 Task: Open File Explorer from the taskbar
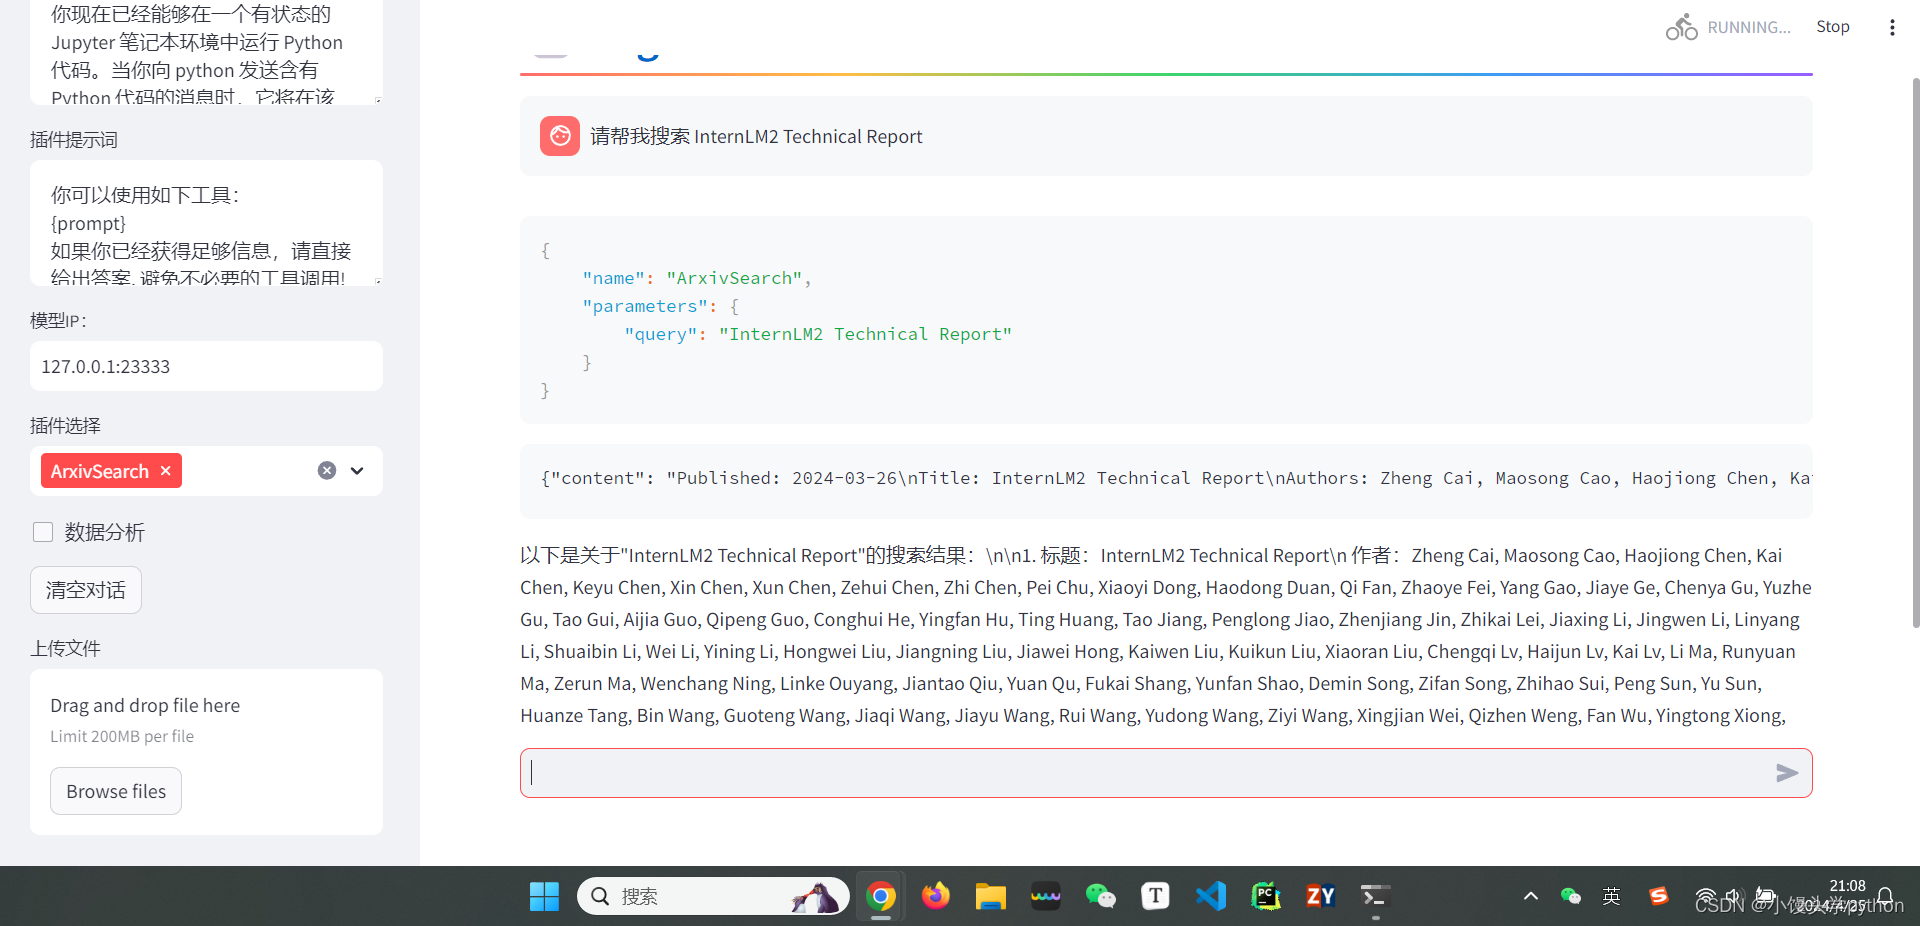click(991, 896)
